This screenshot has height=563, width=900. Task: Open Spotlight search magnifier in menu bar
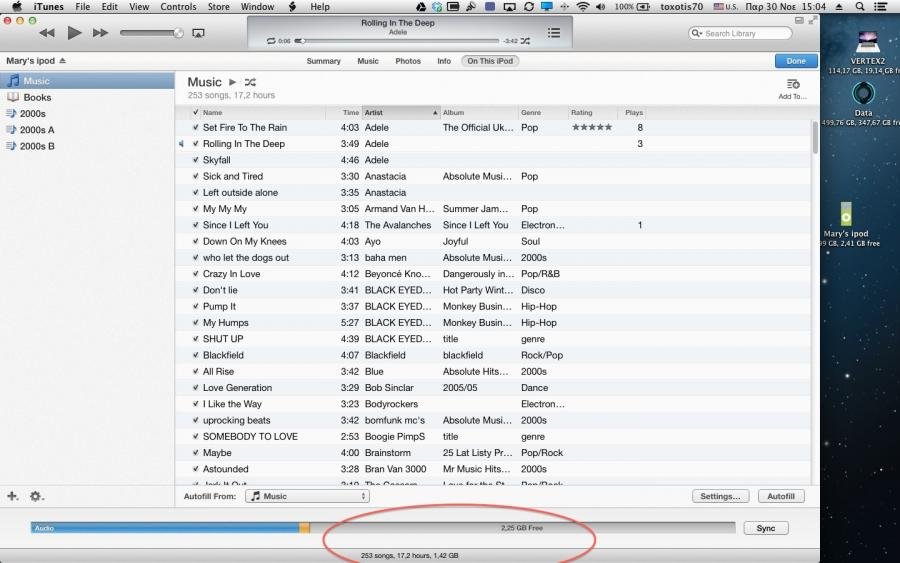(x=859, y=7)
